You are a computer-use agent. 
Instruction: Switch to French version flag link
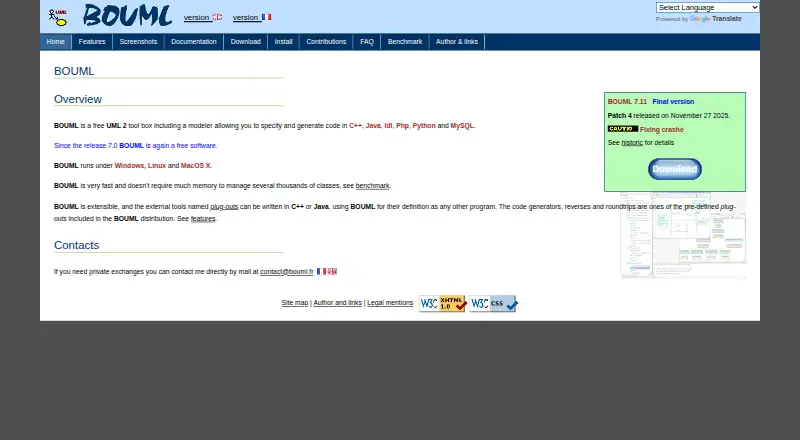(252, 17)
